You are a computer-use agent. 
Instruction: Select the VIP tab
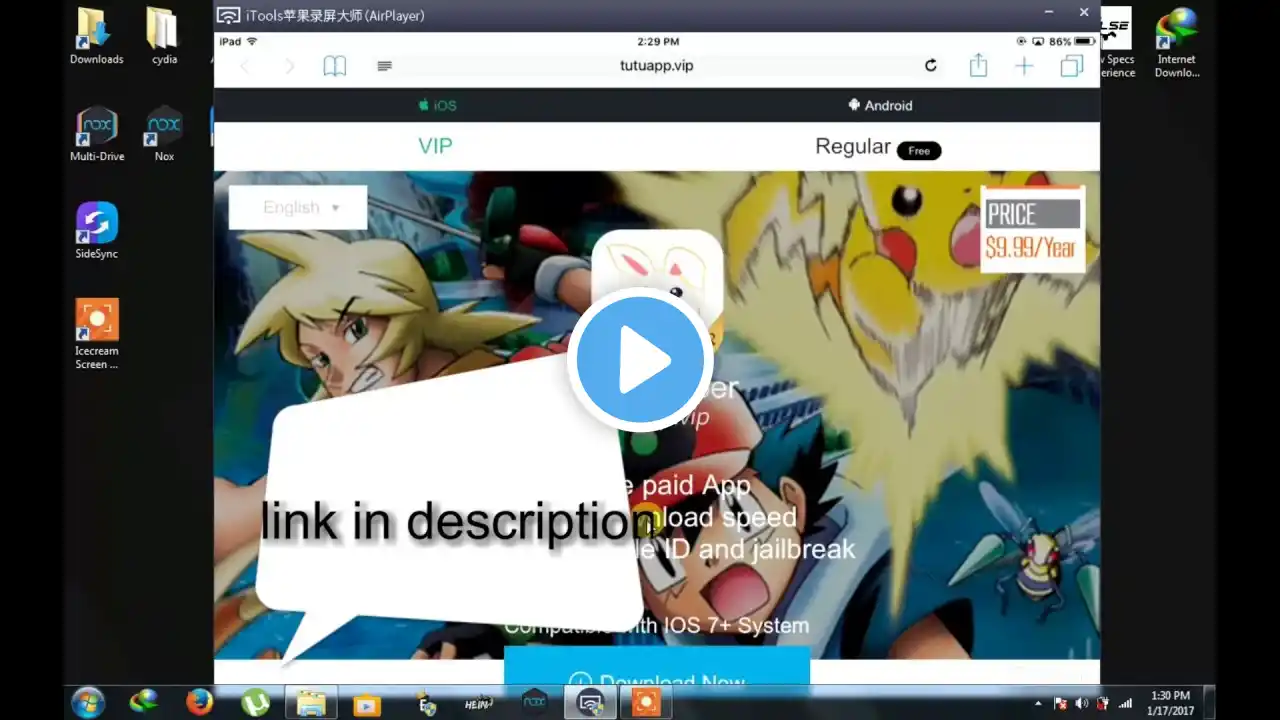(435, 146)
